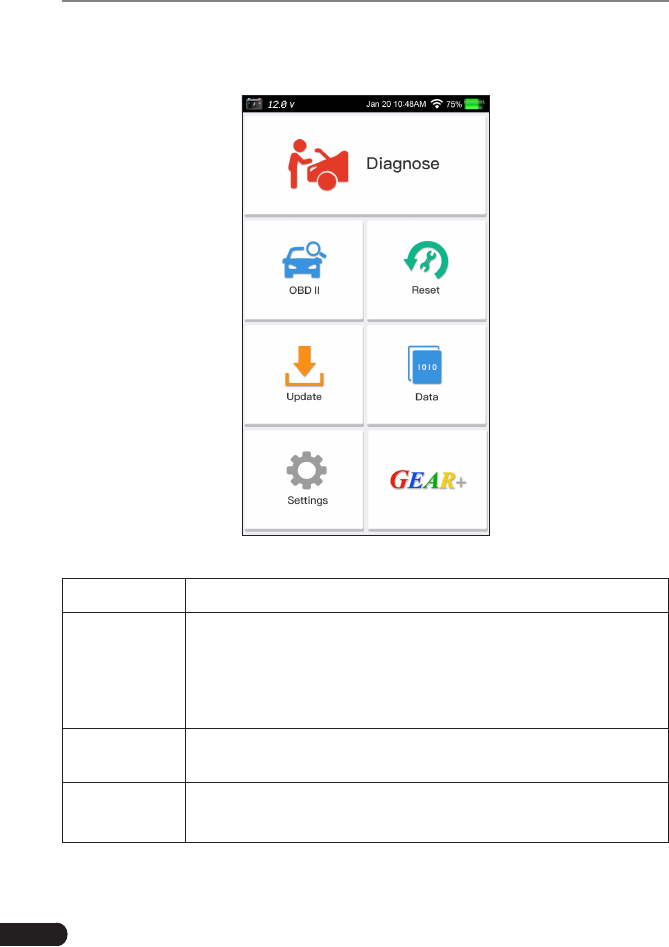669x947 pixels.
Task: Open the green Reset wrench icon
Action: coord(426,260)
